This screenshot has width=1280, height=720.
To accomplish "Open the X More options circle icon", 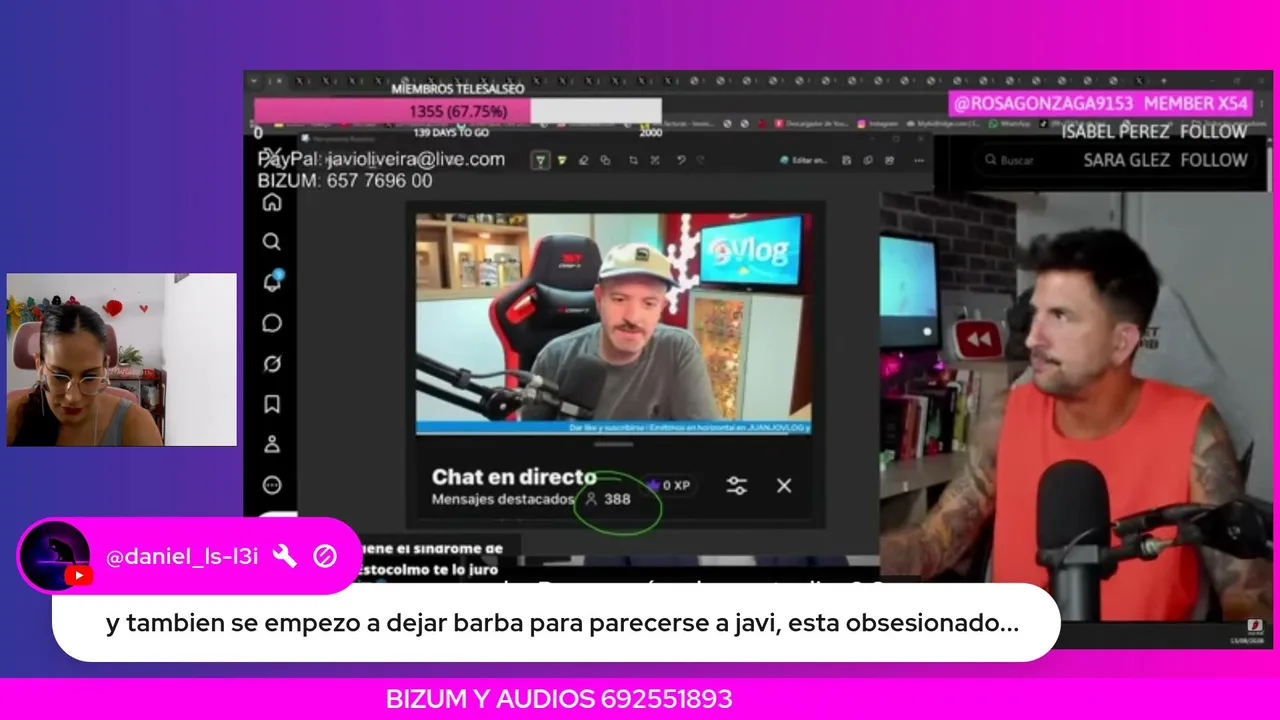I will point(272,485).
